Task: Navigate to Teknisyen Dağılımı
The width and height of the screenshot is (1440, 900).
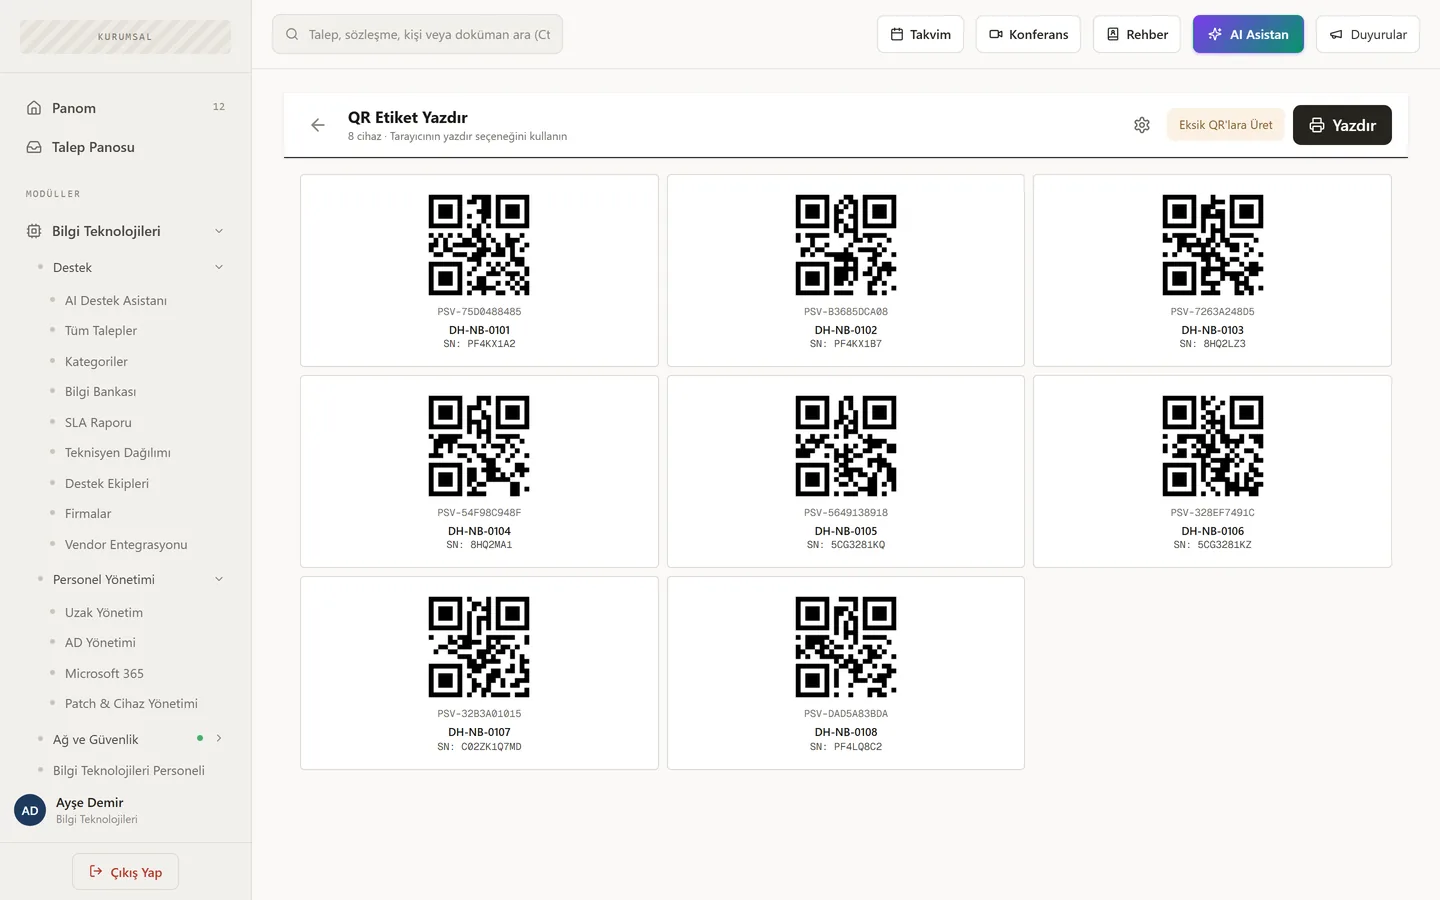Action: click(118, 453)
